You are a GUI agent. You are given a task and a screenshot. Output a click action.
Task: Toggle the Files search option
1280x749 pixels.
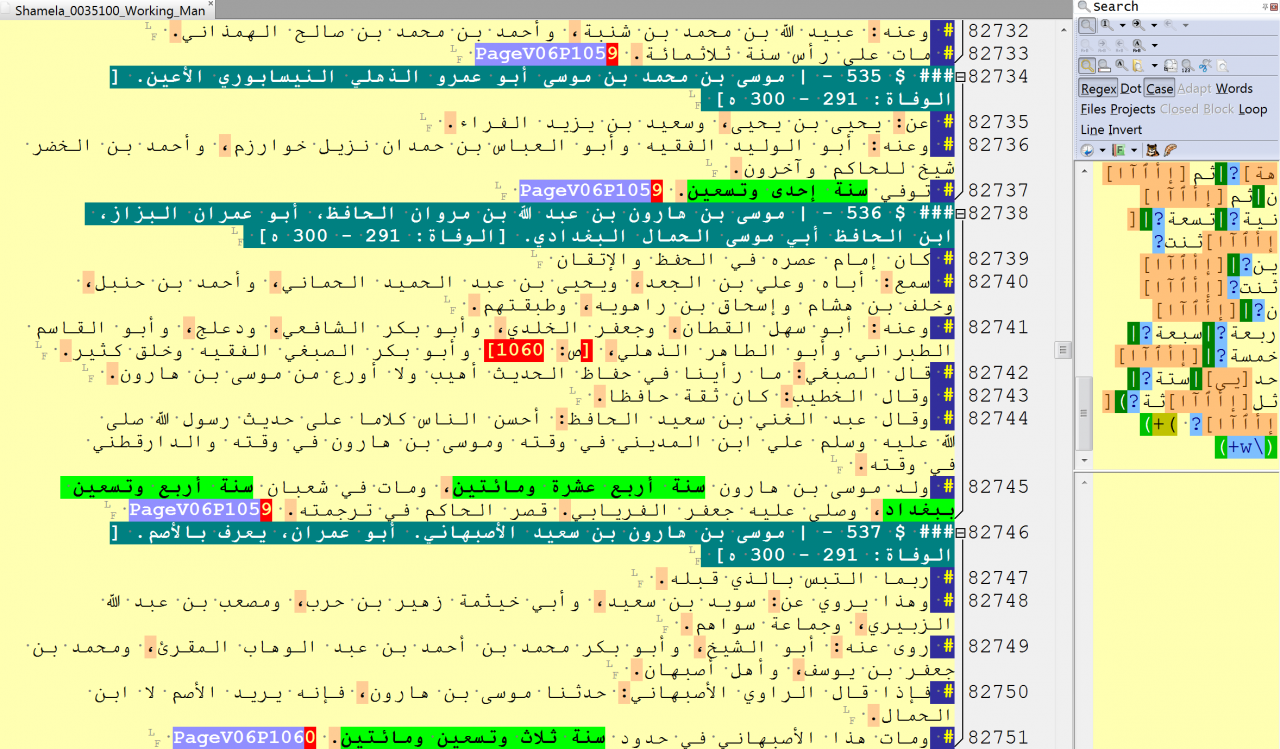point(1093,109)
